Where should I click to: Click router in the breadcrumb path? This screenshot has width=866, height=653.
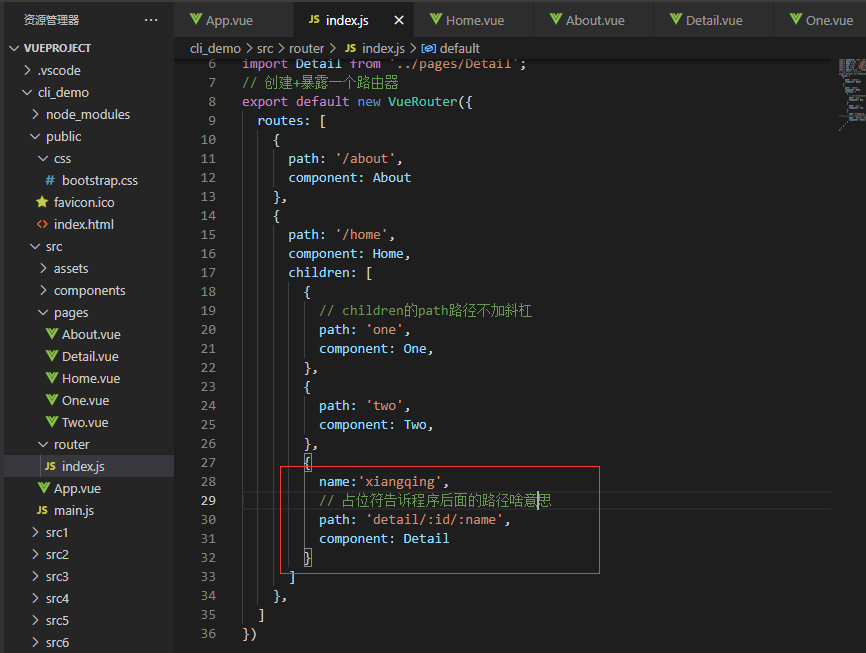(307, 49)
